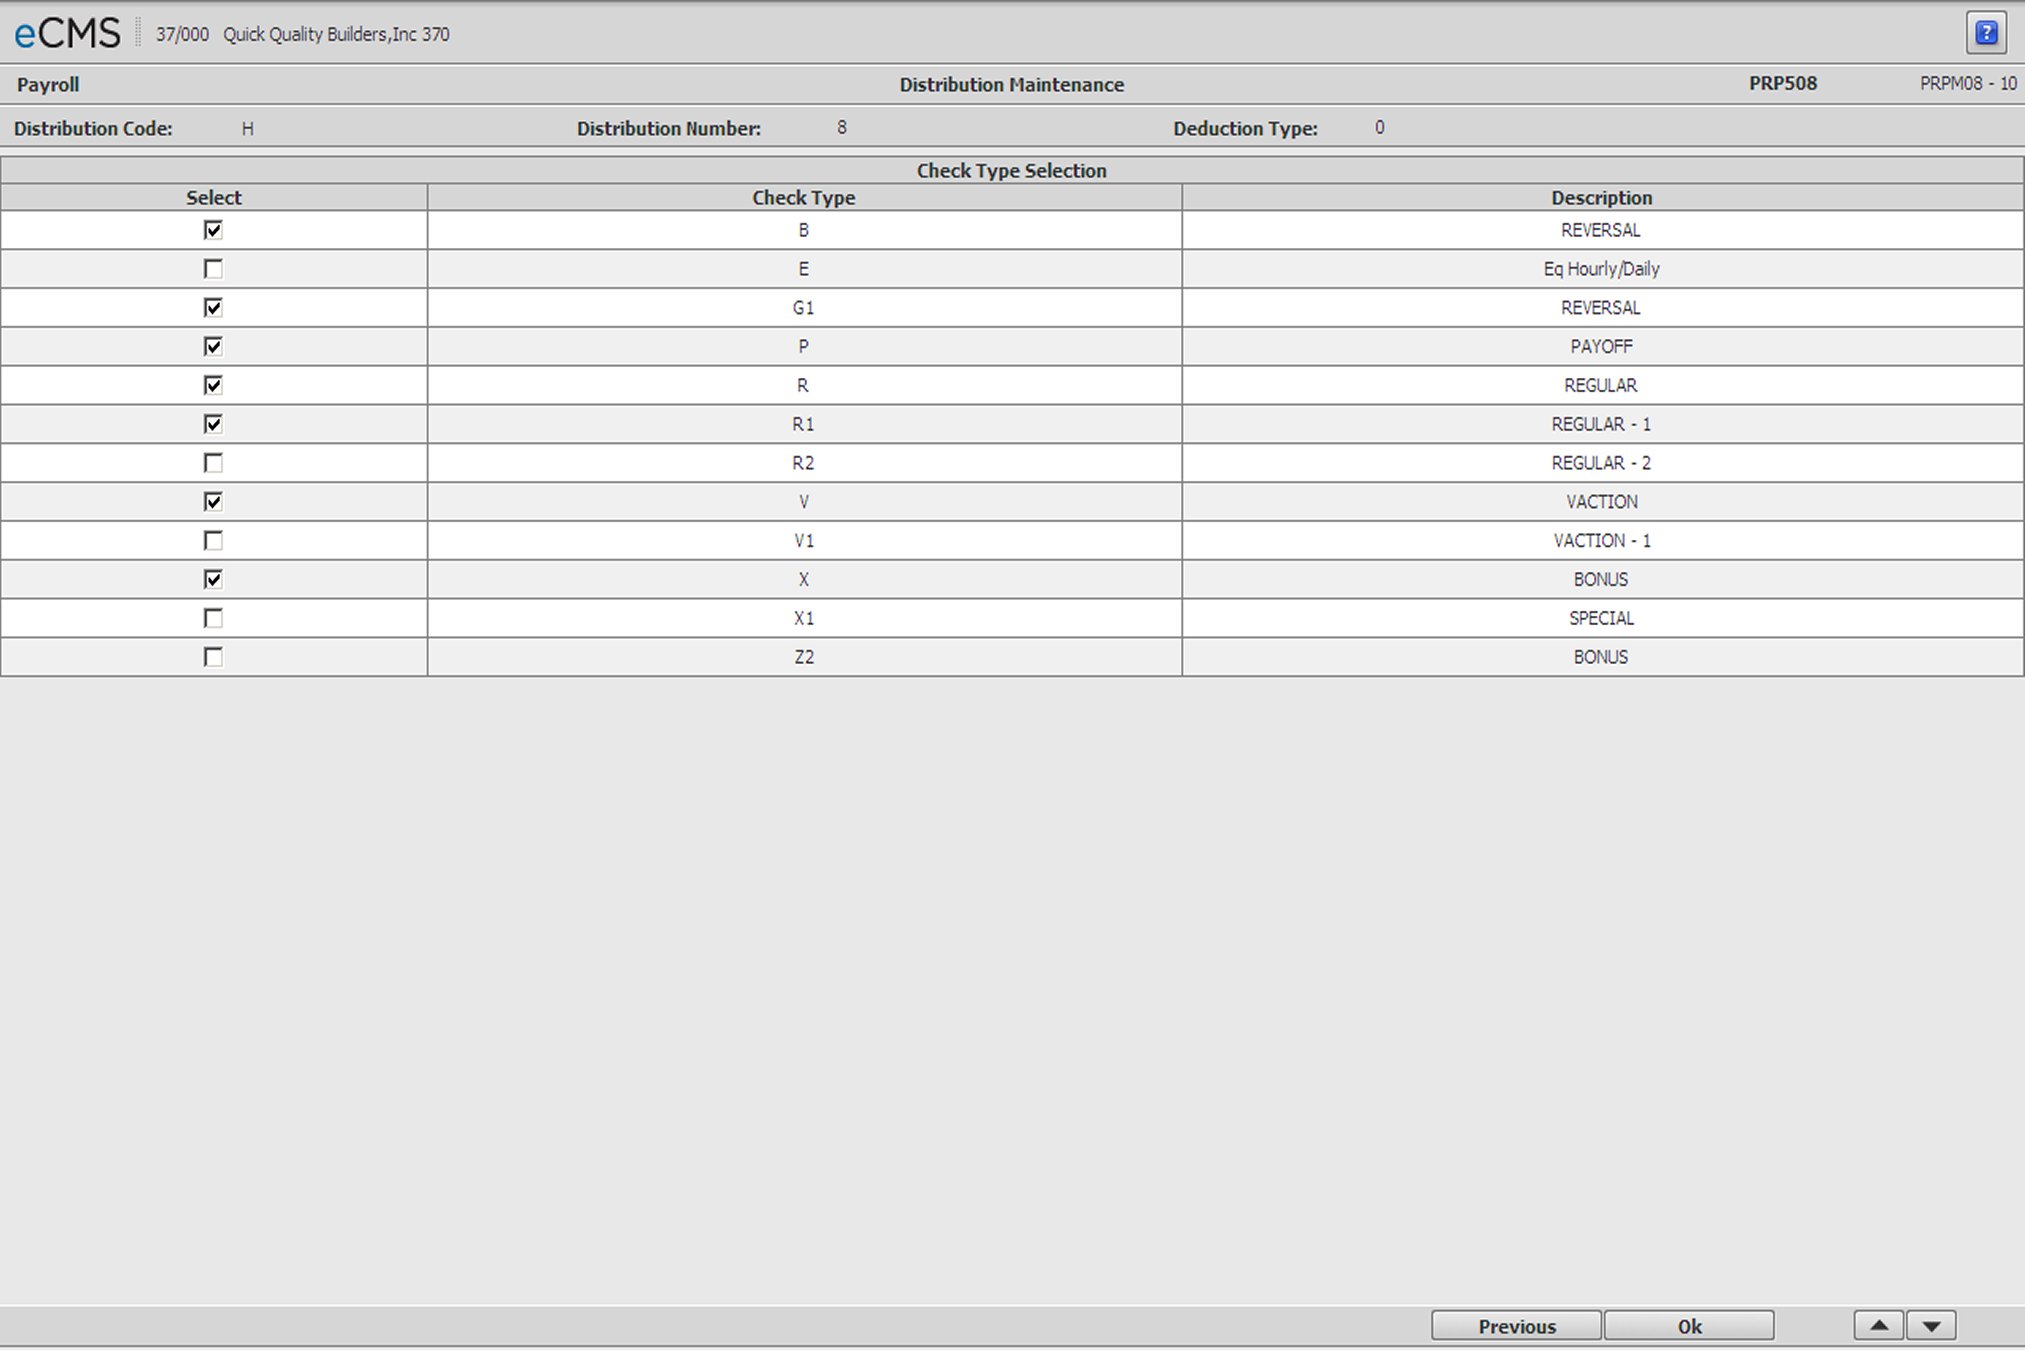Click the page up arrow button

[x=1879, y=1326]
